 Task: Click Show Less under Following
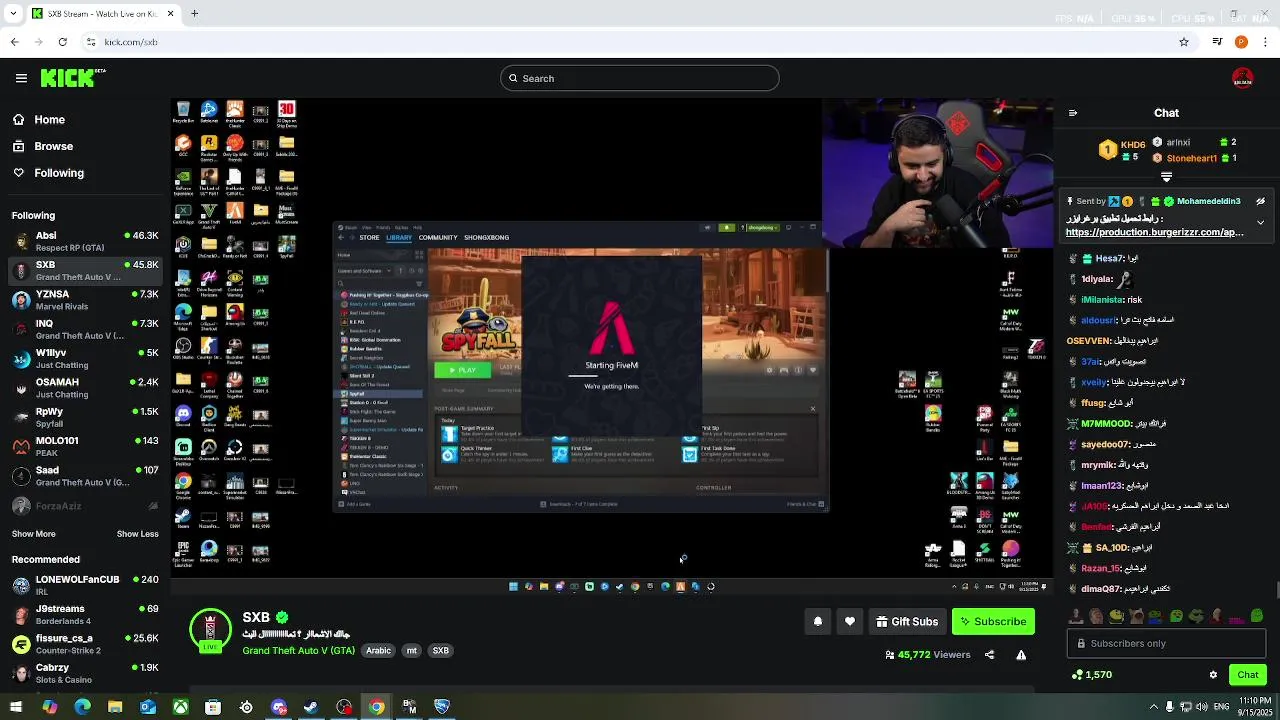[138, 534]
